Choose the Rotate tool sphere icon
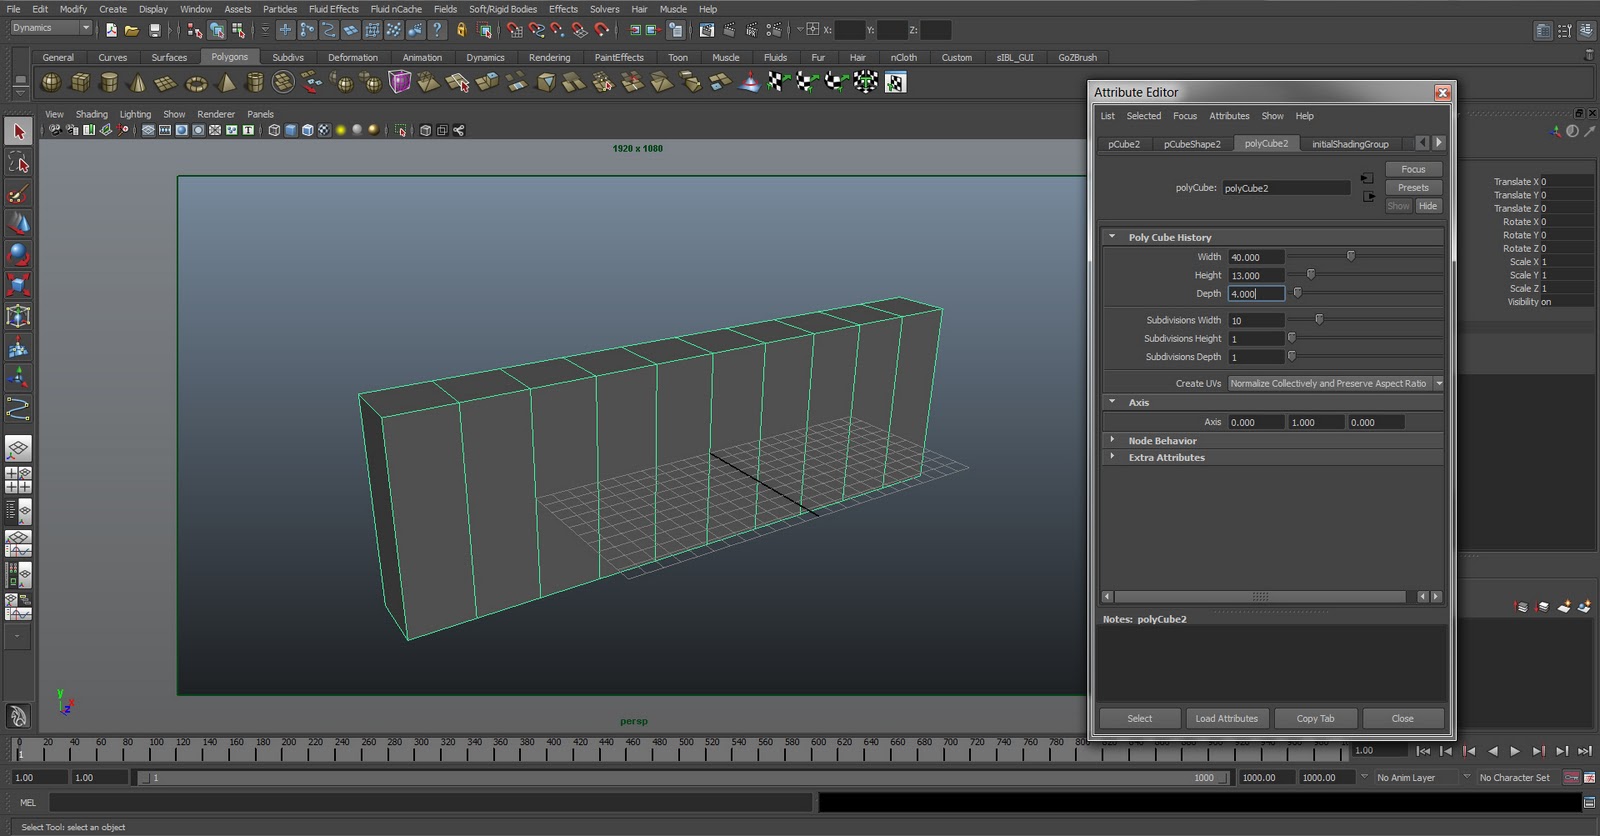 coord(18,255)
